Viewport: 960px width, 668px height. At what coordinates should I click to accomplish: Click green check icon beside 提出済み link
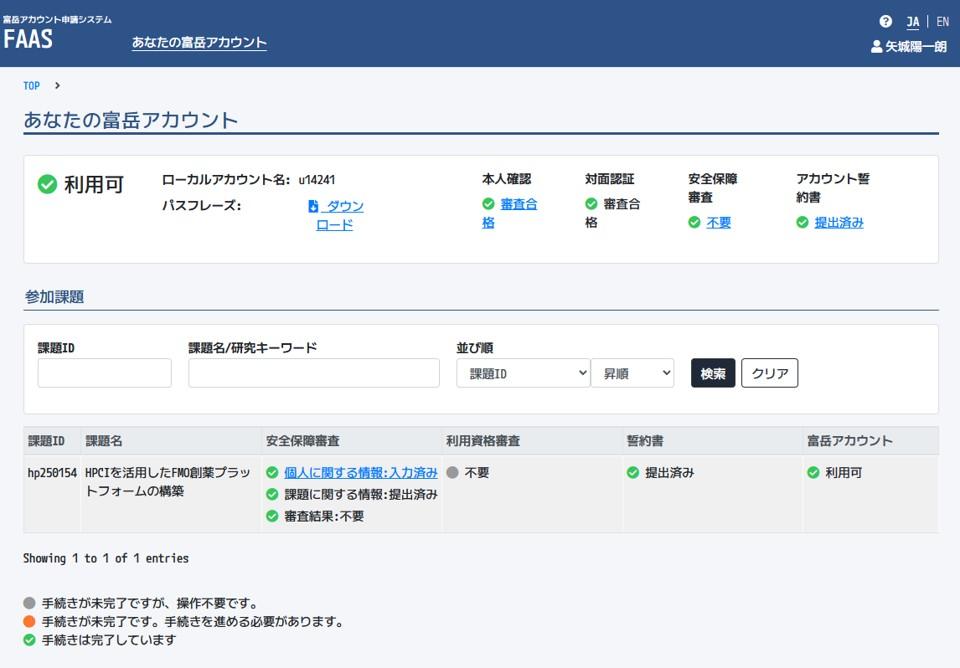pos(802,222)
